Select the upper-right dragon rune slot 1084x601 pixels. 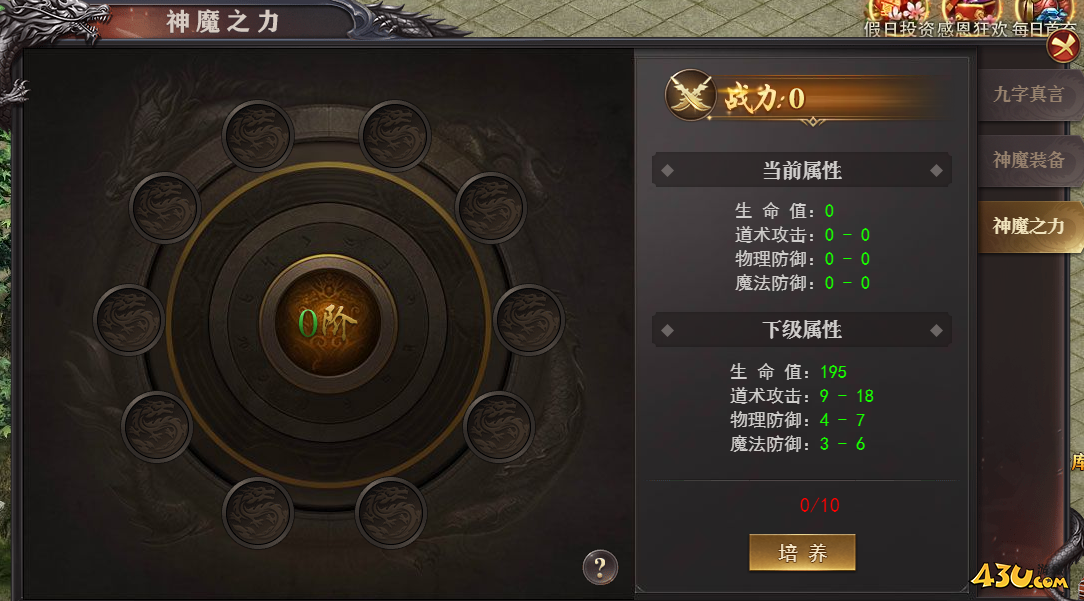(x=491, y=207)
